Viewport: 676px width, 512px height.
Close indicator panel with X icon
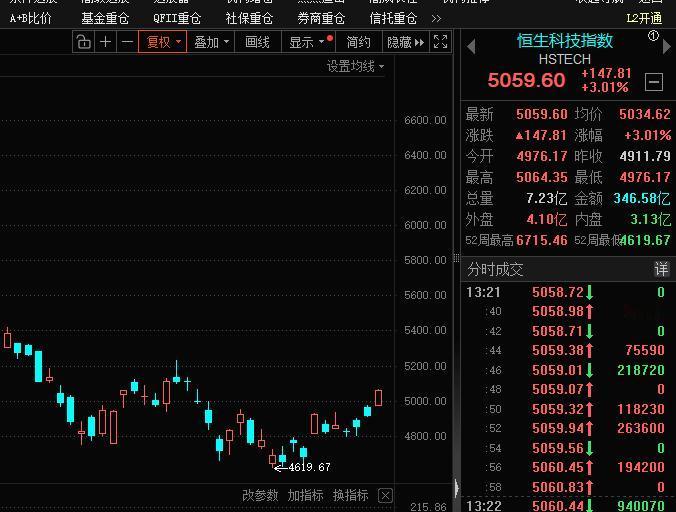tap(385, 496)
